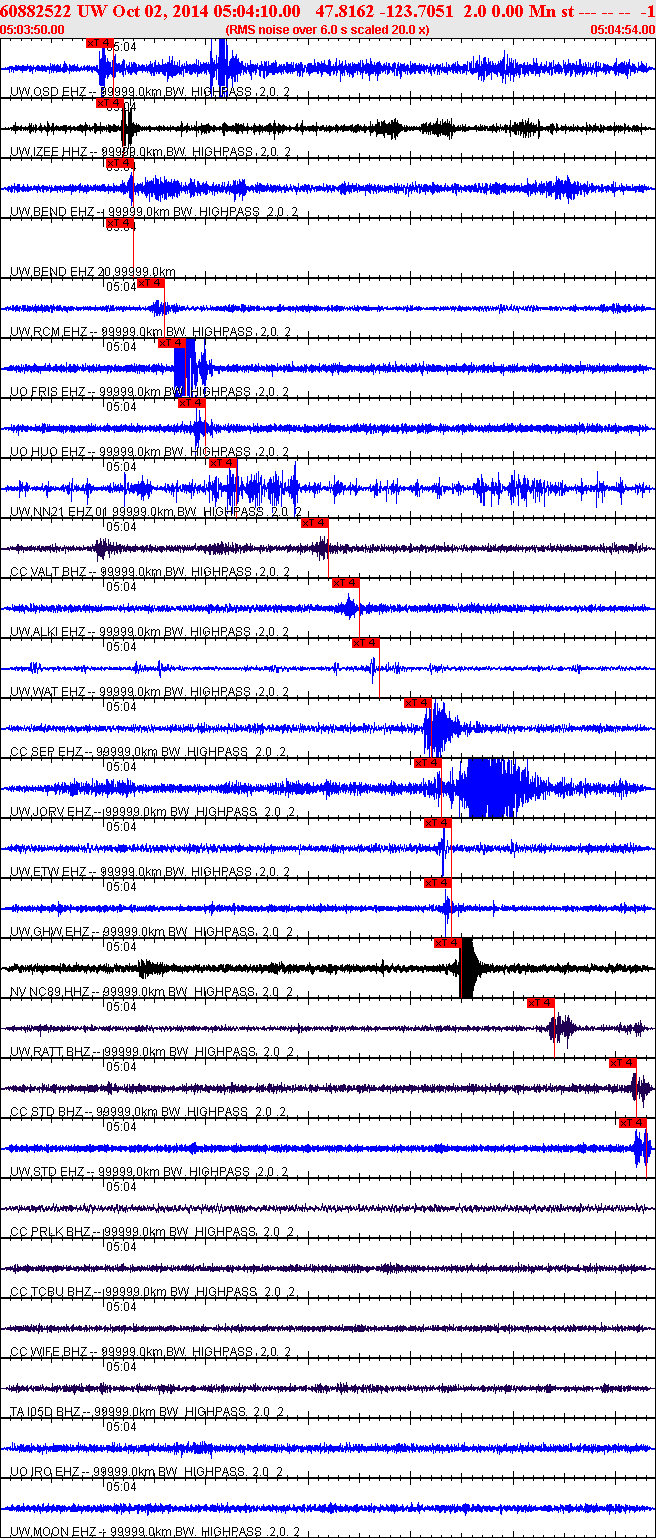Select the red pick flag above the CC STD BHZ trace
The width and height of the screenshot is (656, 1538).
coord(623,1063)
